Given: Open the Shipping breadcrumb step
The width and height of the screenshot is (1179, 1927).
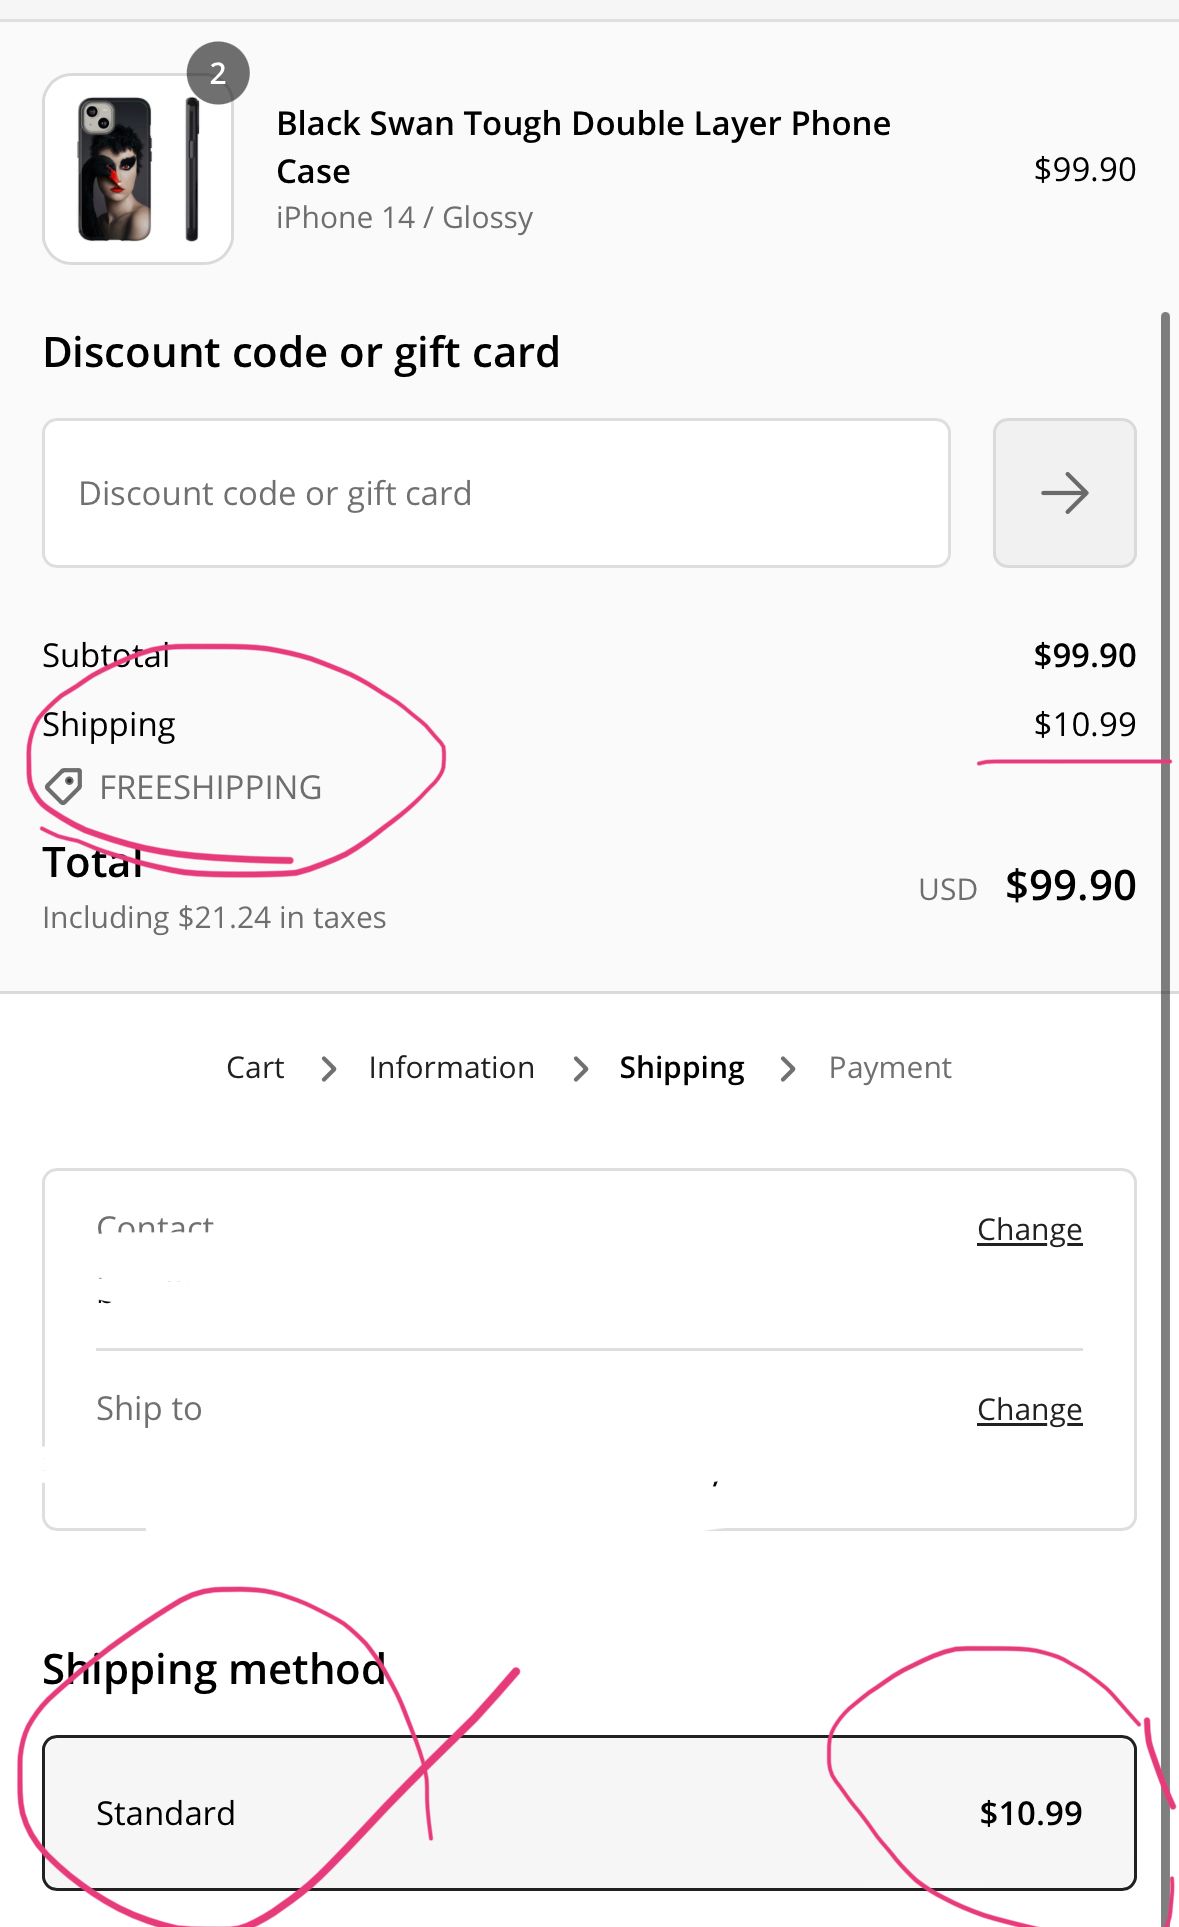Looking at the screenshot, I should (681, 1068).
